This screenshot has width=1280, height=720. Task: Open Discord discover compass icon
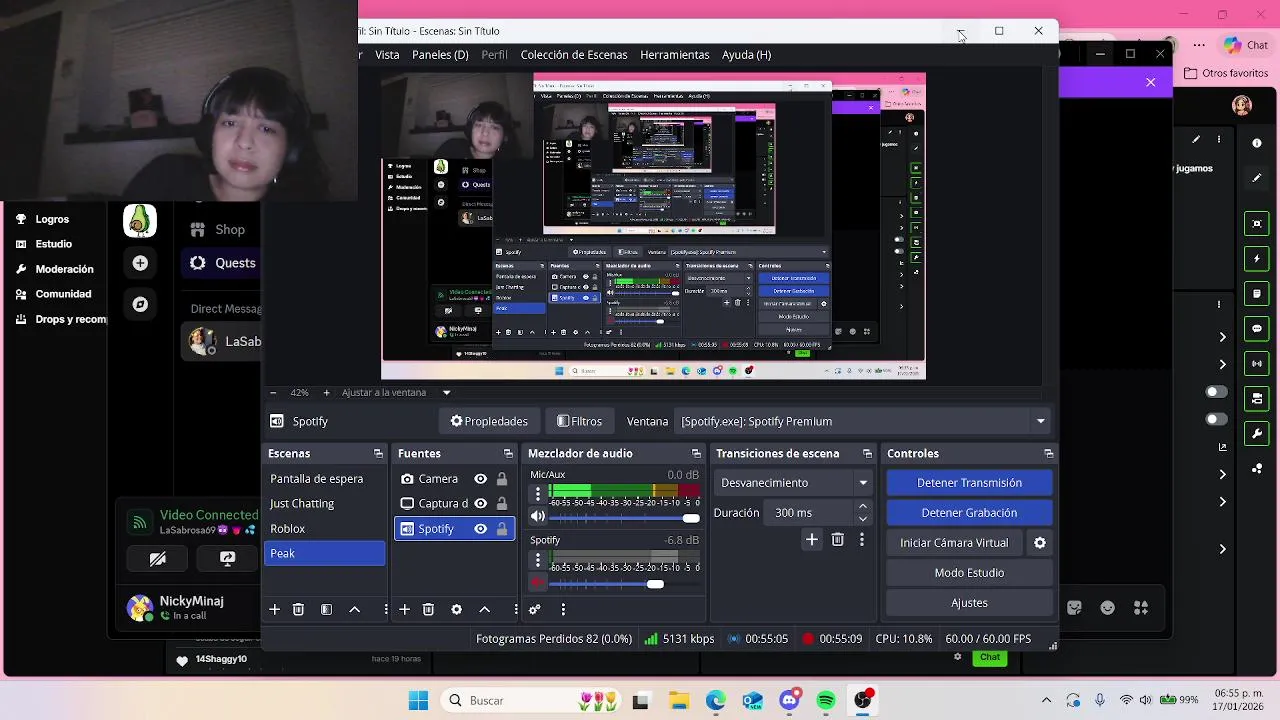(x=140, y=304)
